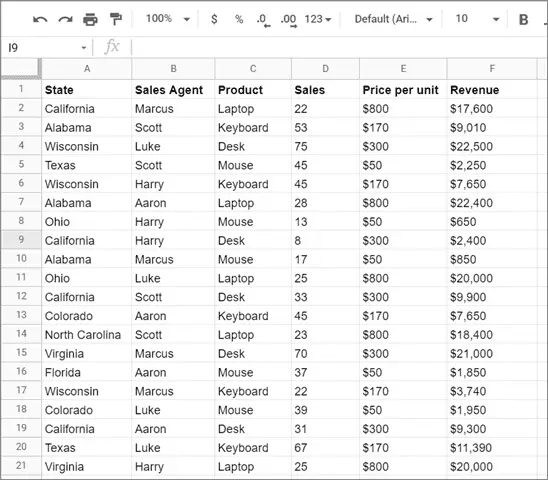The image size is (548, 480).
Task: Format as percent icon
Action: pyautogui.click(x=239, y=19)
